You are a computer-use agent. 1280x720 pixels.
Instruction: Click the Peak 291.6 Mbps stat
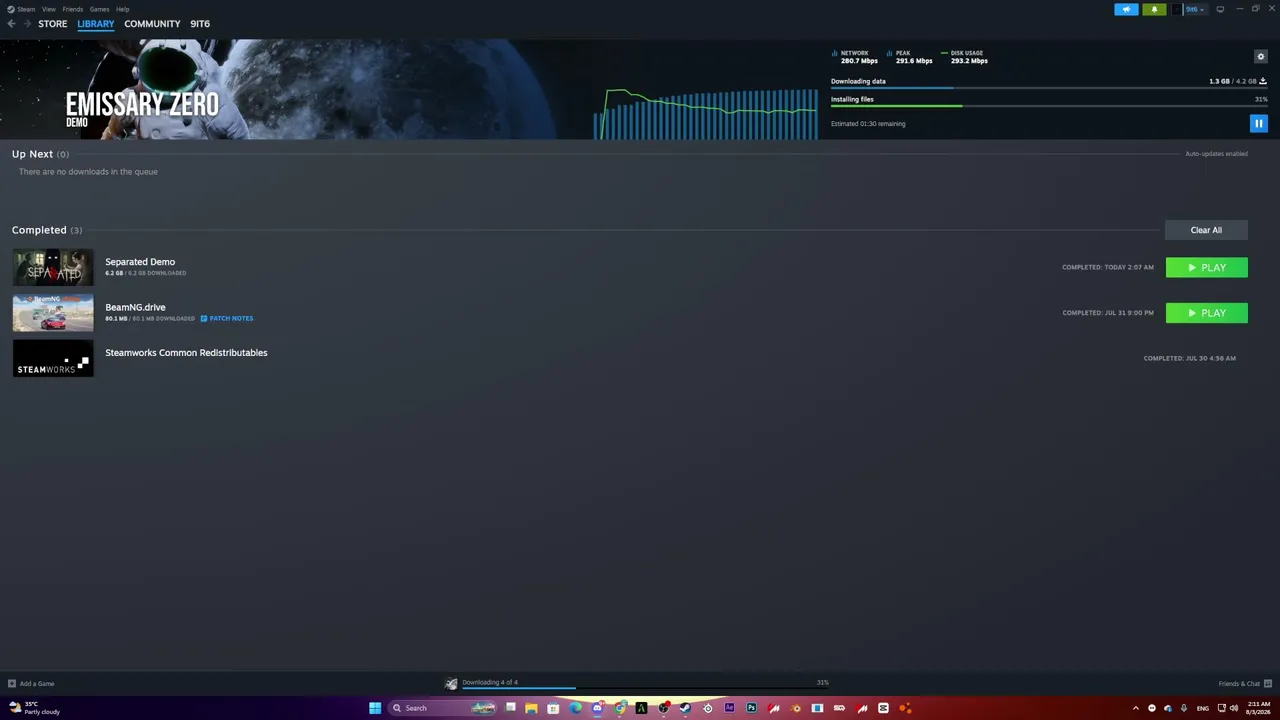tap(909, 57)
